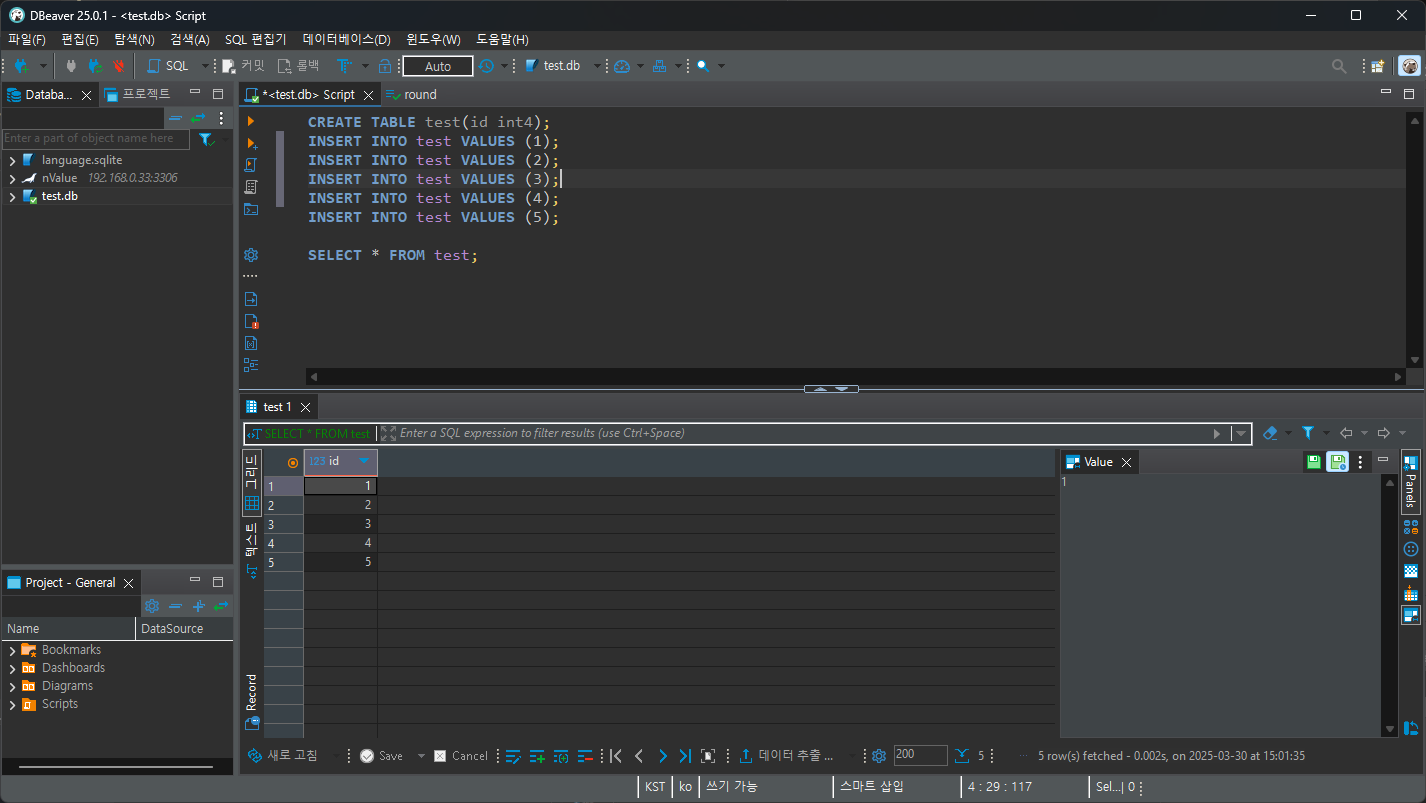Open the 파일(F) menu
The image size is (1426, 803).
coord(27,40)
